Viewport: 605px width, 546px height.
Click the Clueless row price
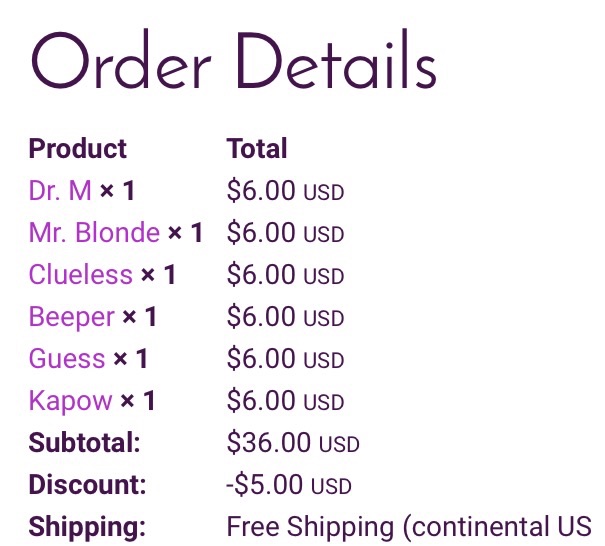coord(285,275)
